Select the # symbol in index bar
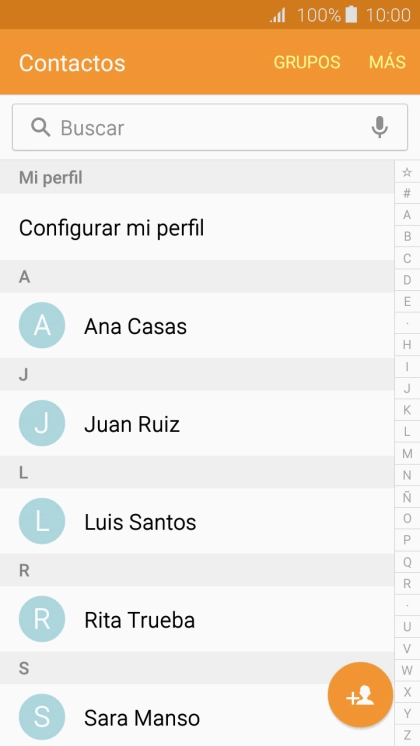This screenshot has height=746, width=420. pyautogui.click(x=407, y=193)
